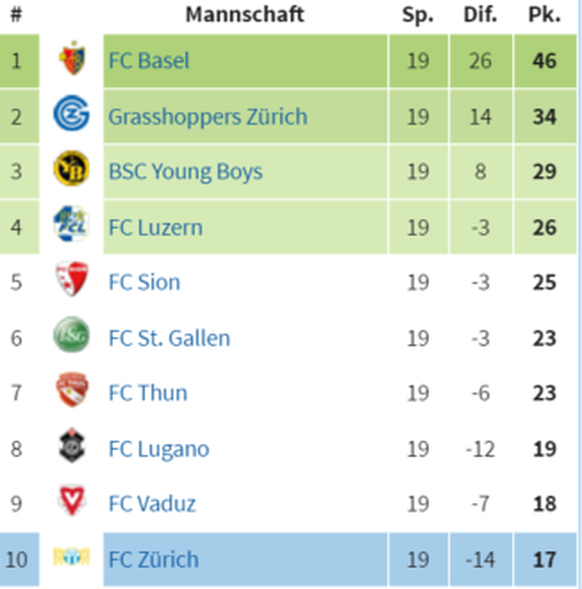Click the FC Luzern club logo
The image size is (582, 589).
[x=71, y=224]
